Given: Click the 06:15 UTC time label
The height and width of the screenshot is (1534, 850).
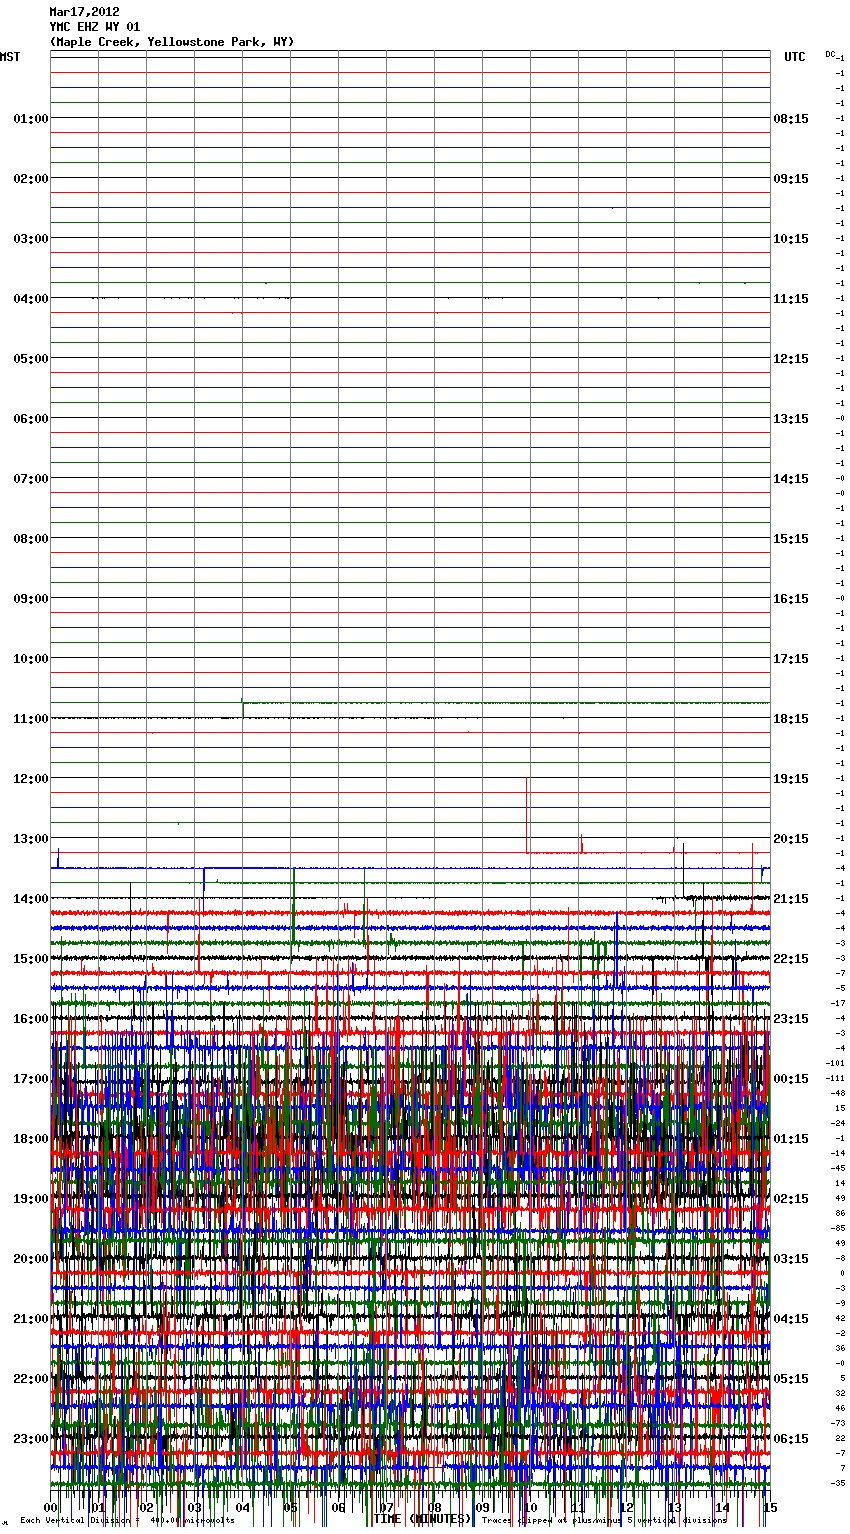Looking at the screenshot, I should (791, 1439).
